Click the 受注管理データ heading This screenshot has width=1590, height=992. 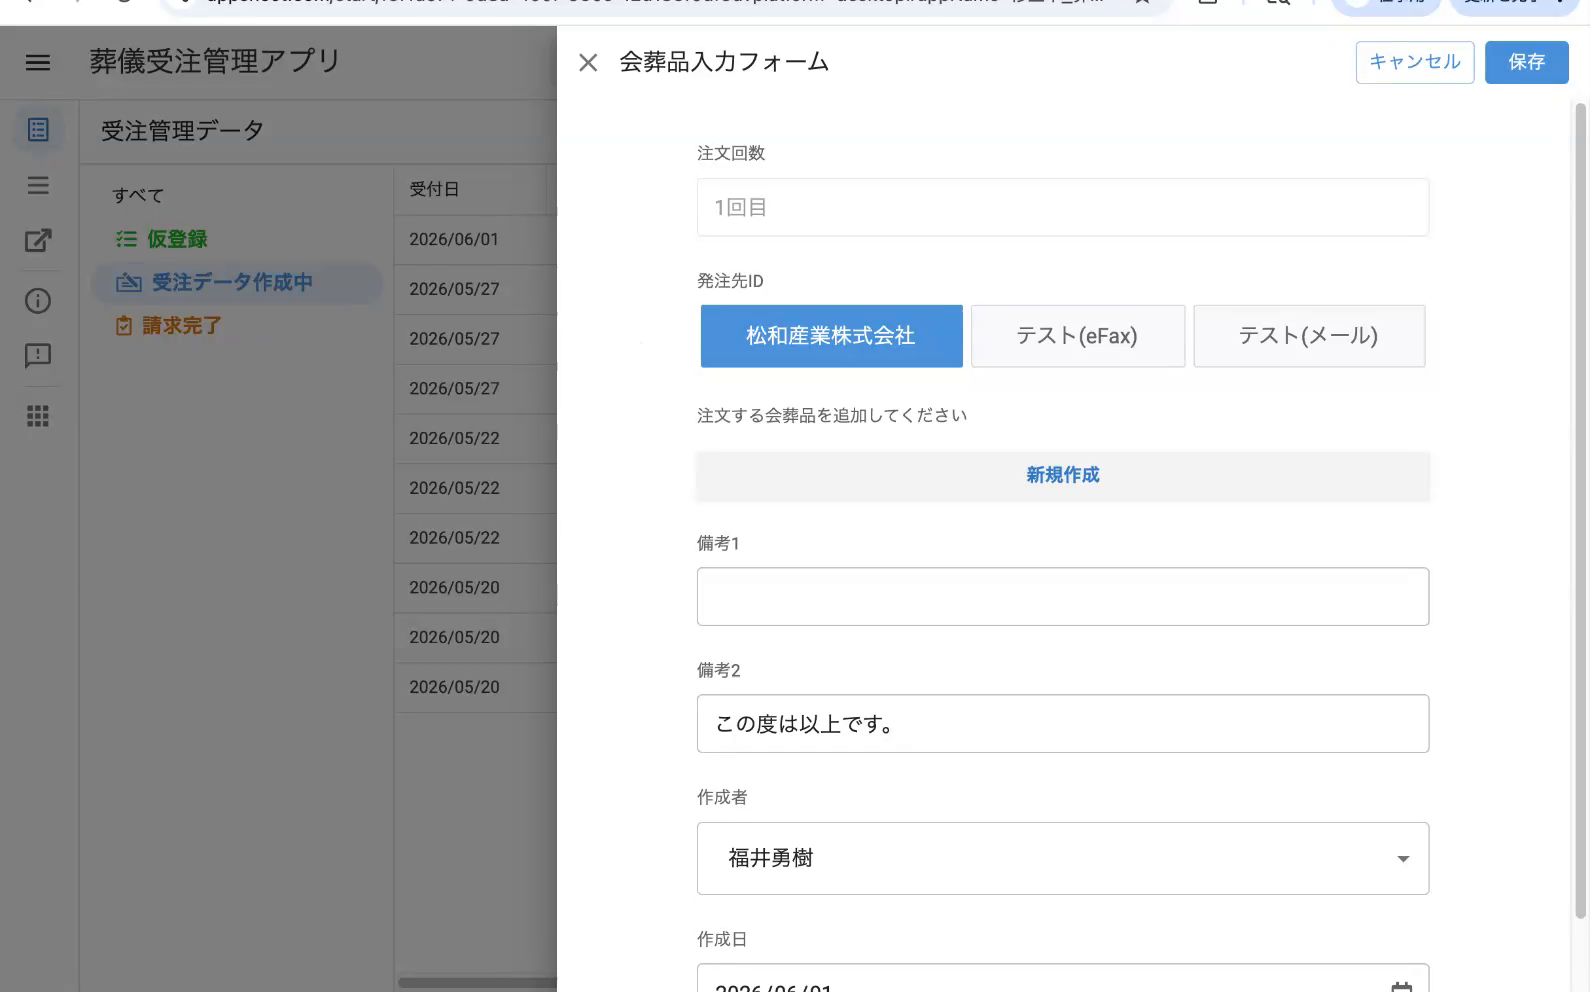[x=182, y=131]
